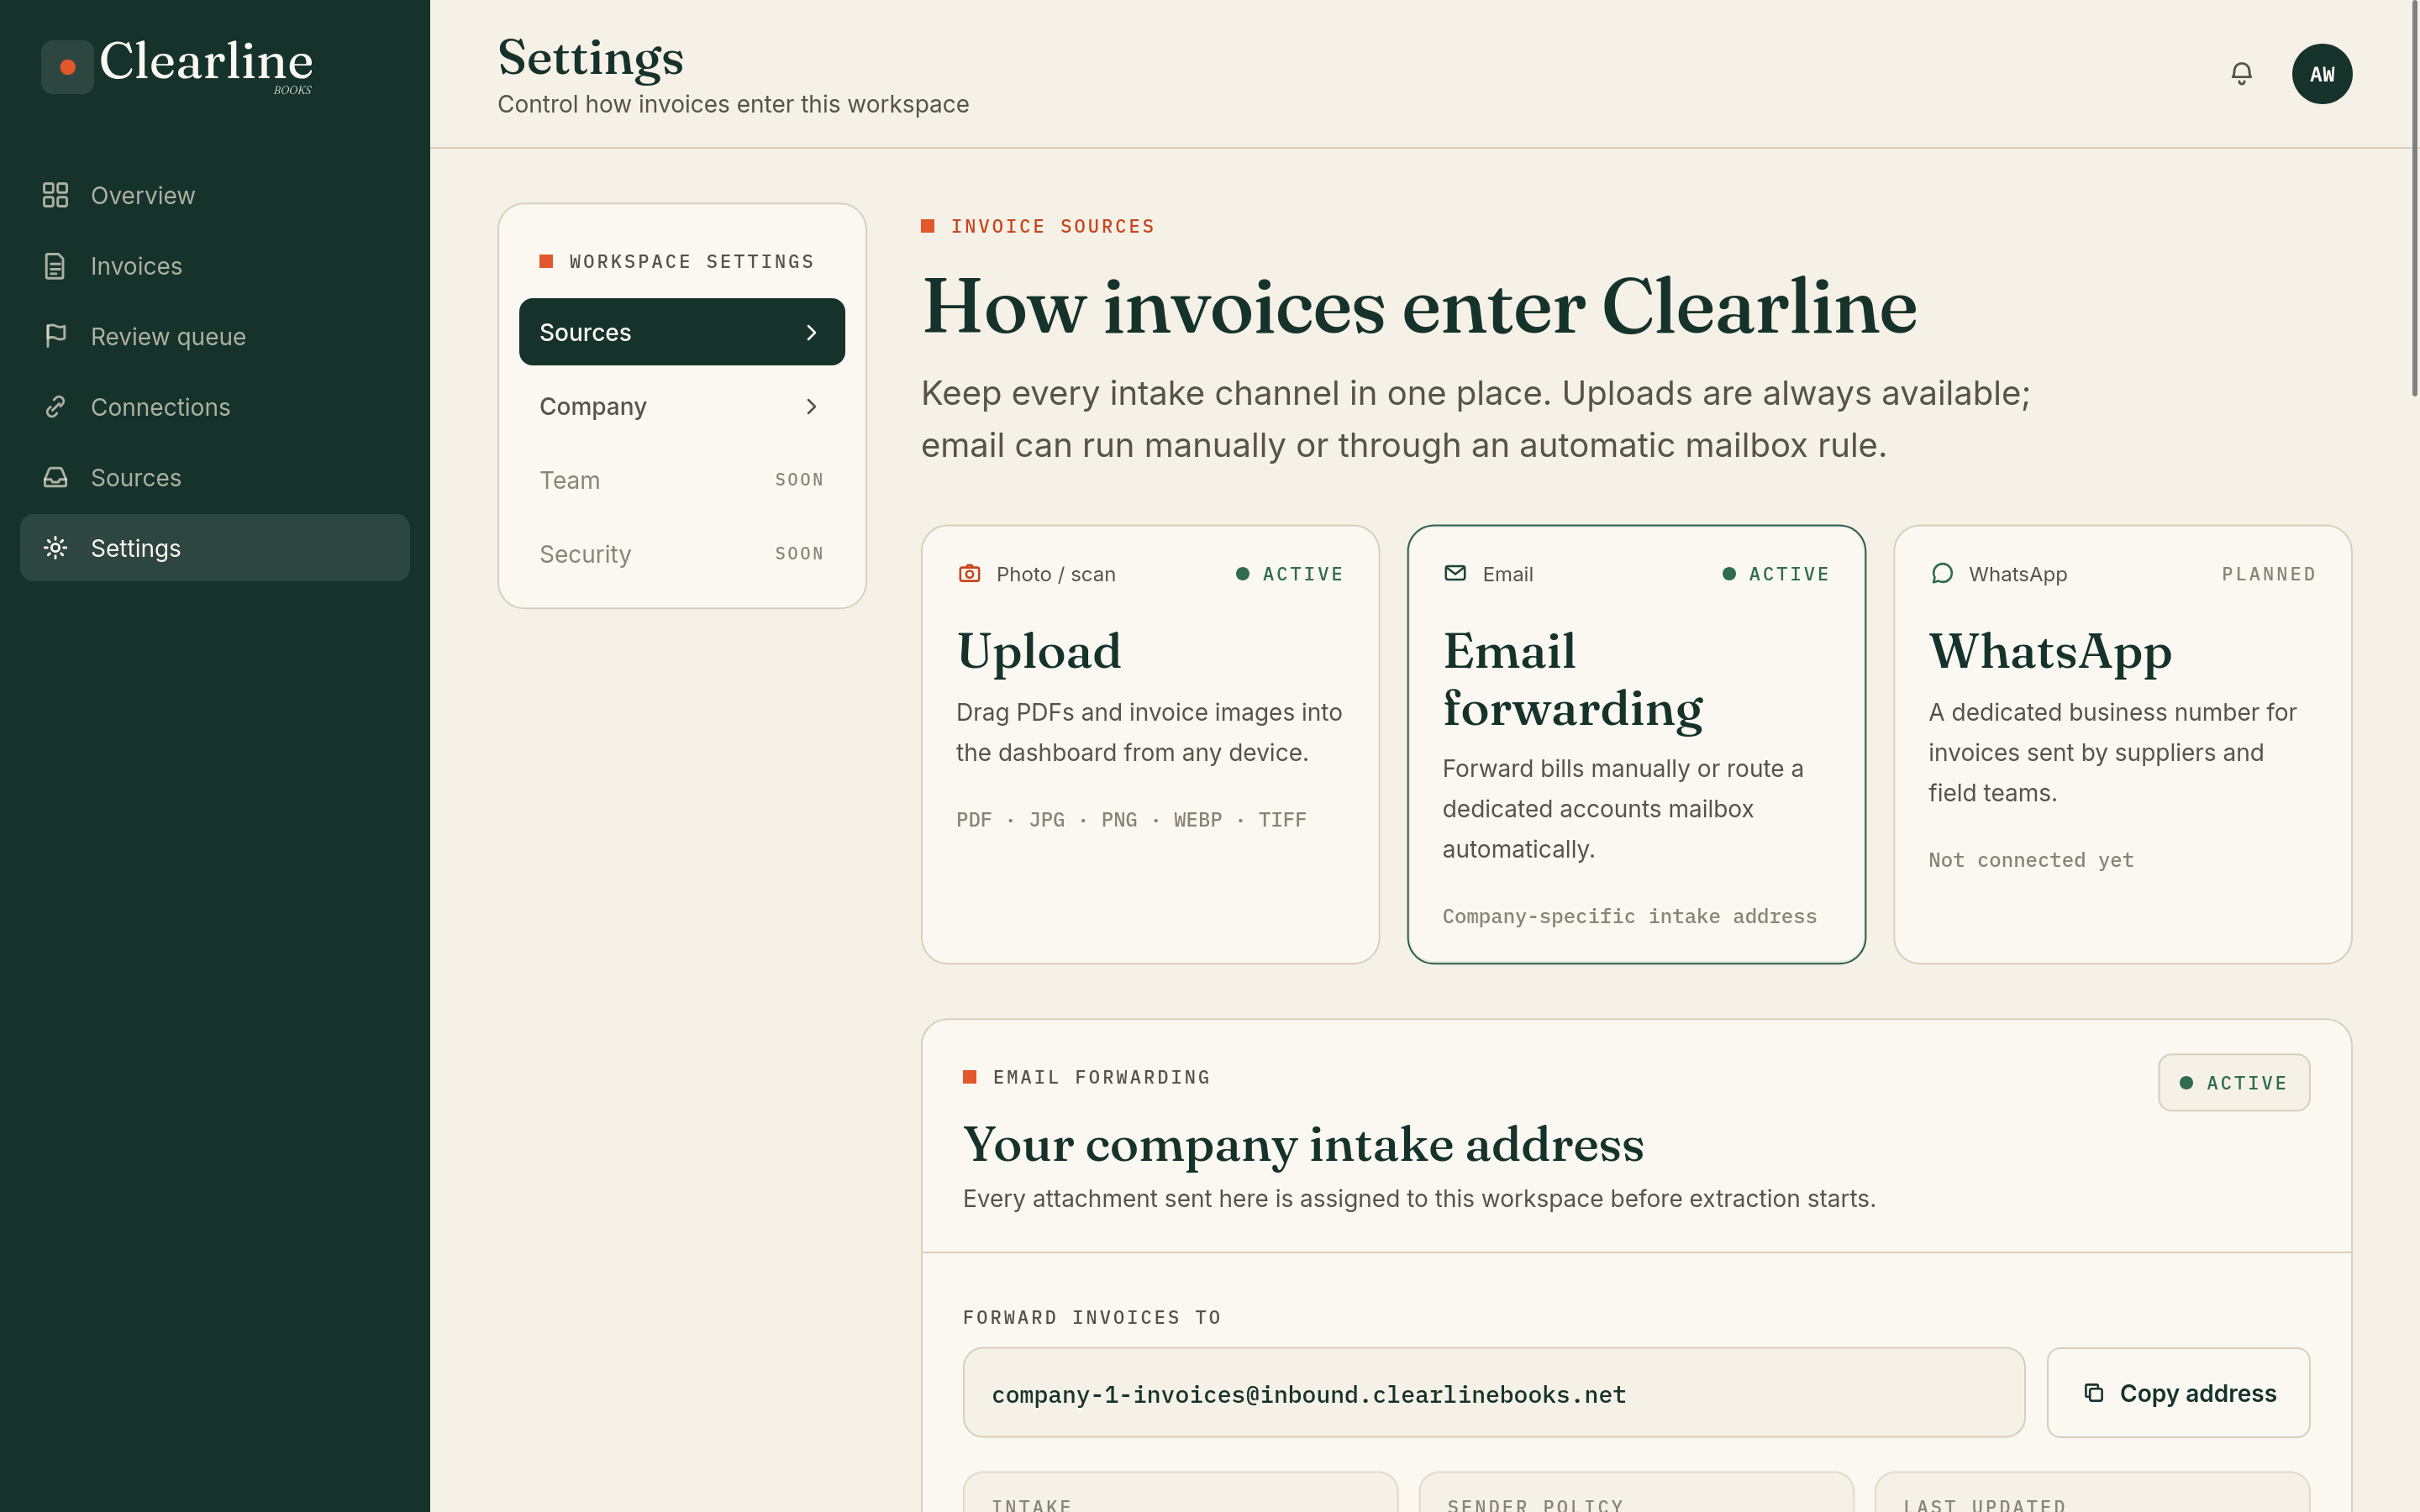The image size is (2420, 1512).
Task: Click the camera icon on Photo / scan card
Action: point(969,574)
